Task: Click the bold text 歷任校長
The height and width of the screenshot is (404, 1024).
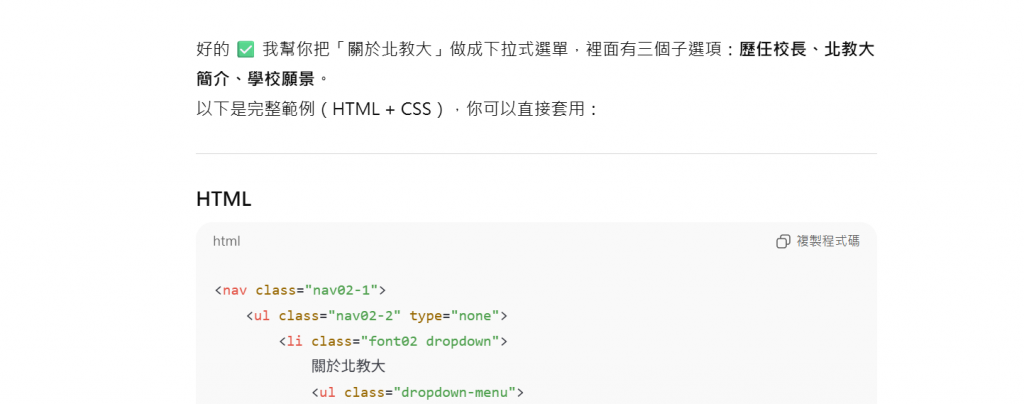Action: point(773,49)
